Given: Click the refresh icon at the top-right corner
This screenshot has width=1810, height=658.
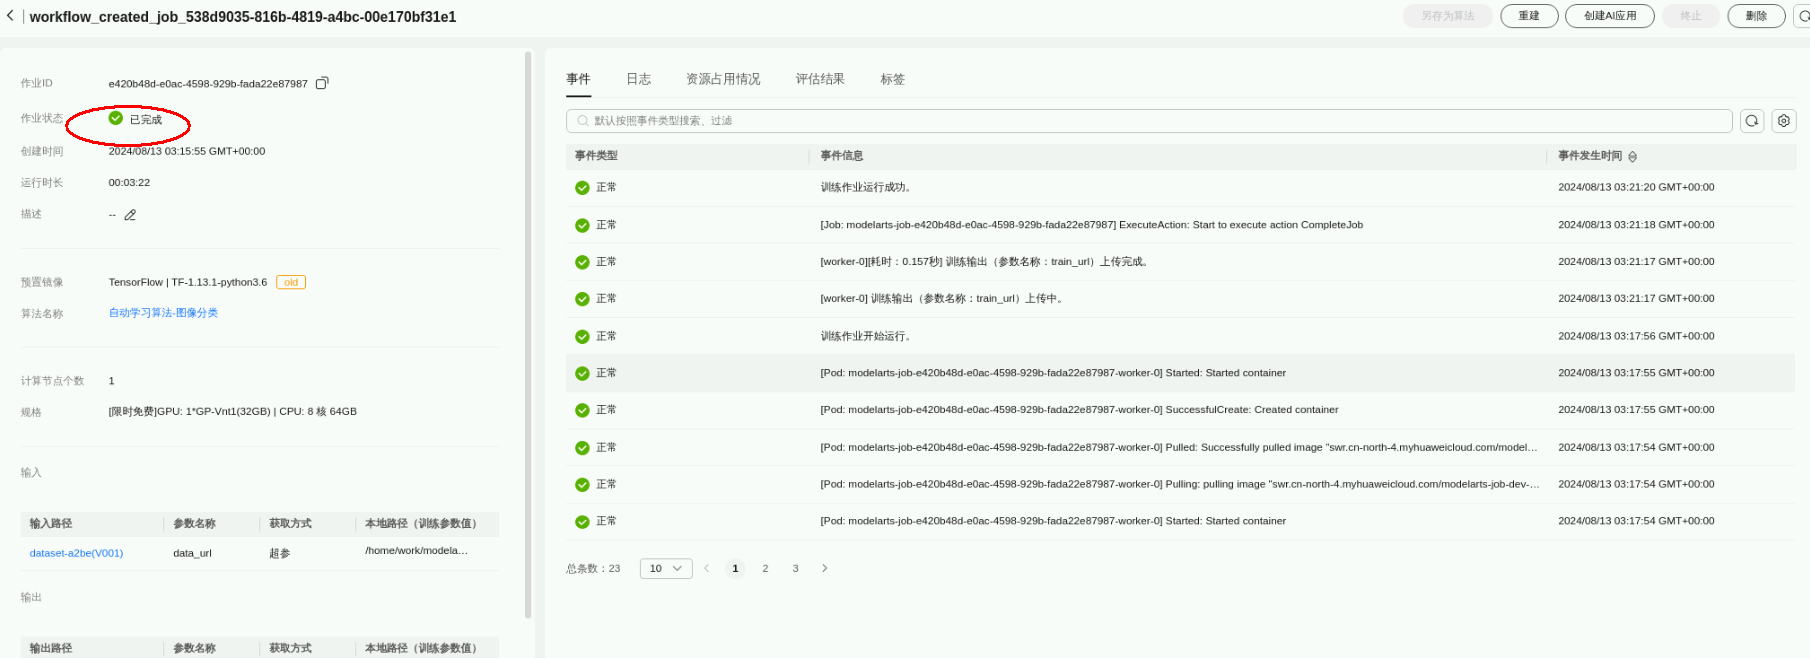Looking at the screenshot, I should [x=1803, y=16].
